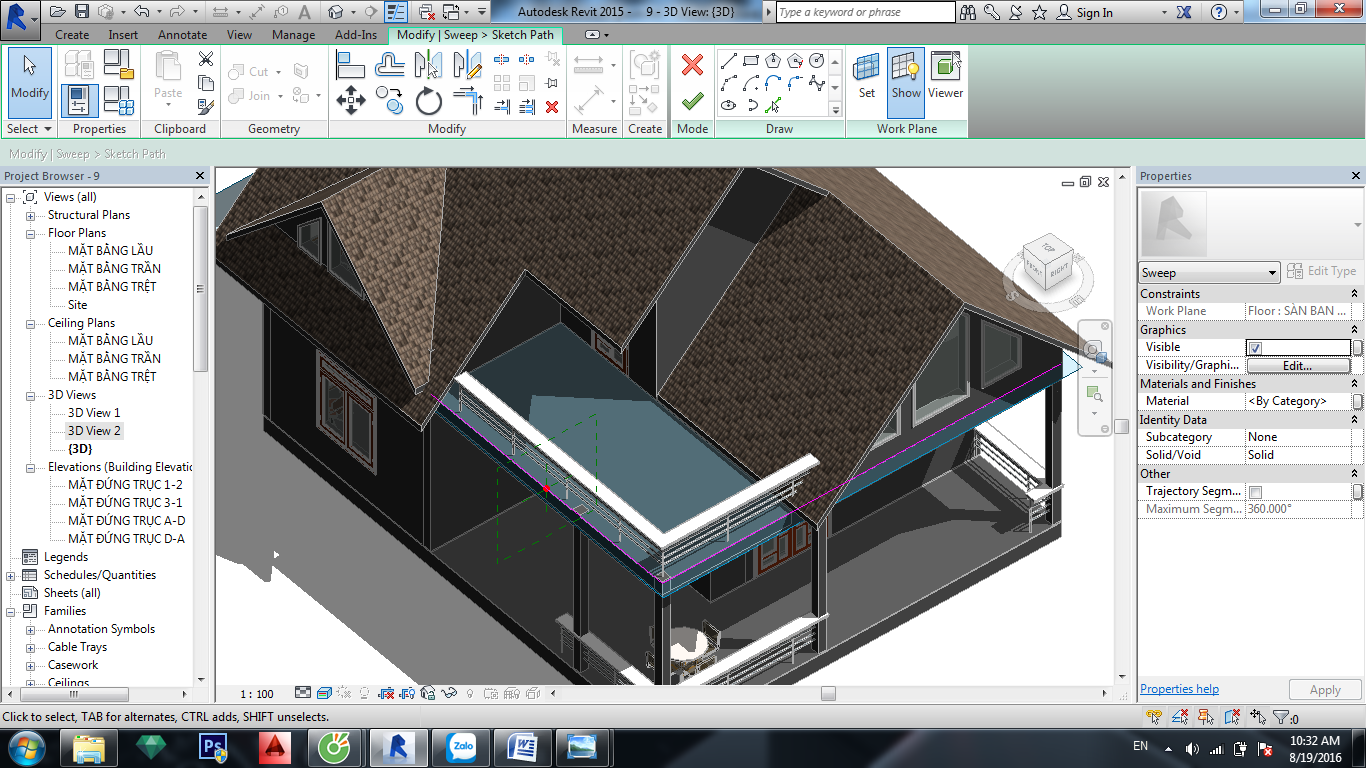Select the Rotate tool

(x=428, y=100)
